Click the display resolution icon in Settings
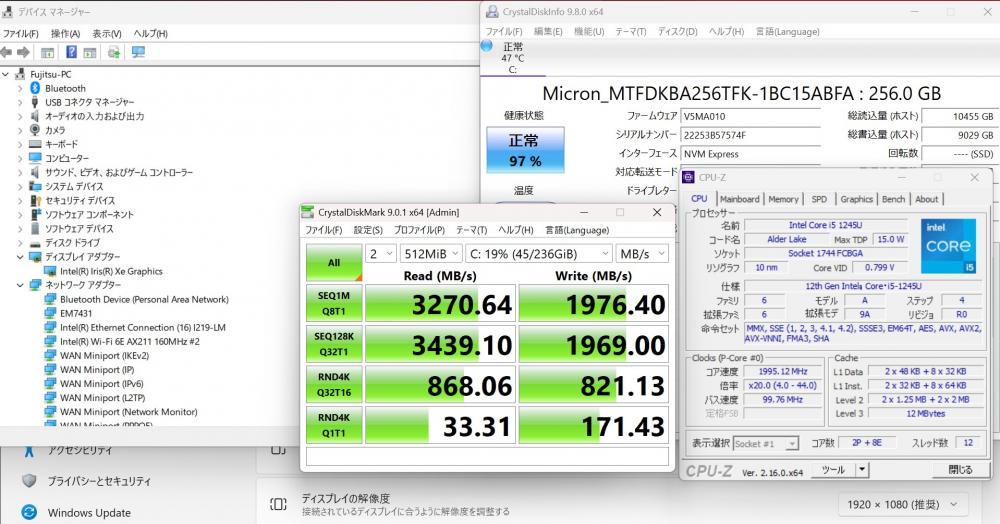The image size is (1000, 524). pyautogui.click(x=278, y=504)
